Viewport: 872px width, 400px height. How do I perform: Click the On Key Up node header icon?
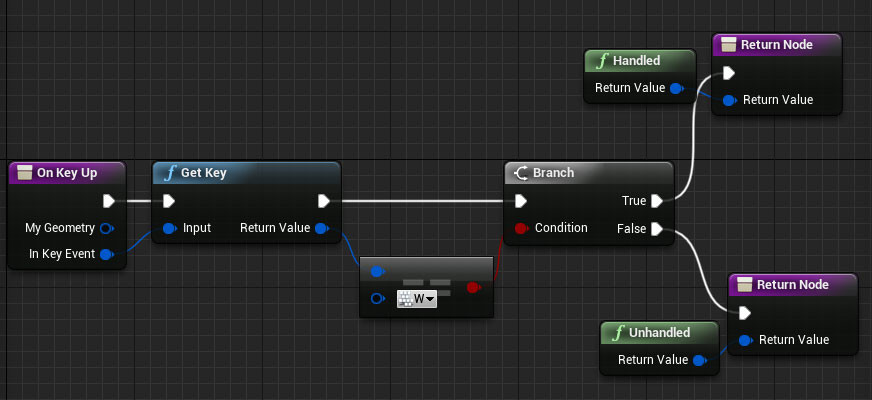24,173
